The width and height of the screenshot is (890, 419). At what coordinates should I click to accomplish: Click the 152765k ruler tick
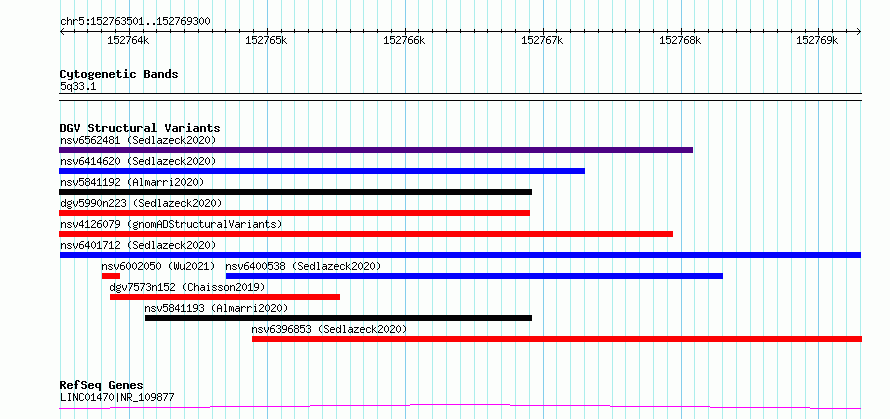click(267, 40)
